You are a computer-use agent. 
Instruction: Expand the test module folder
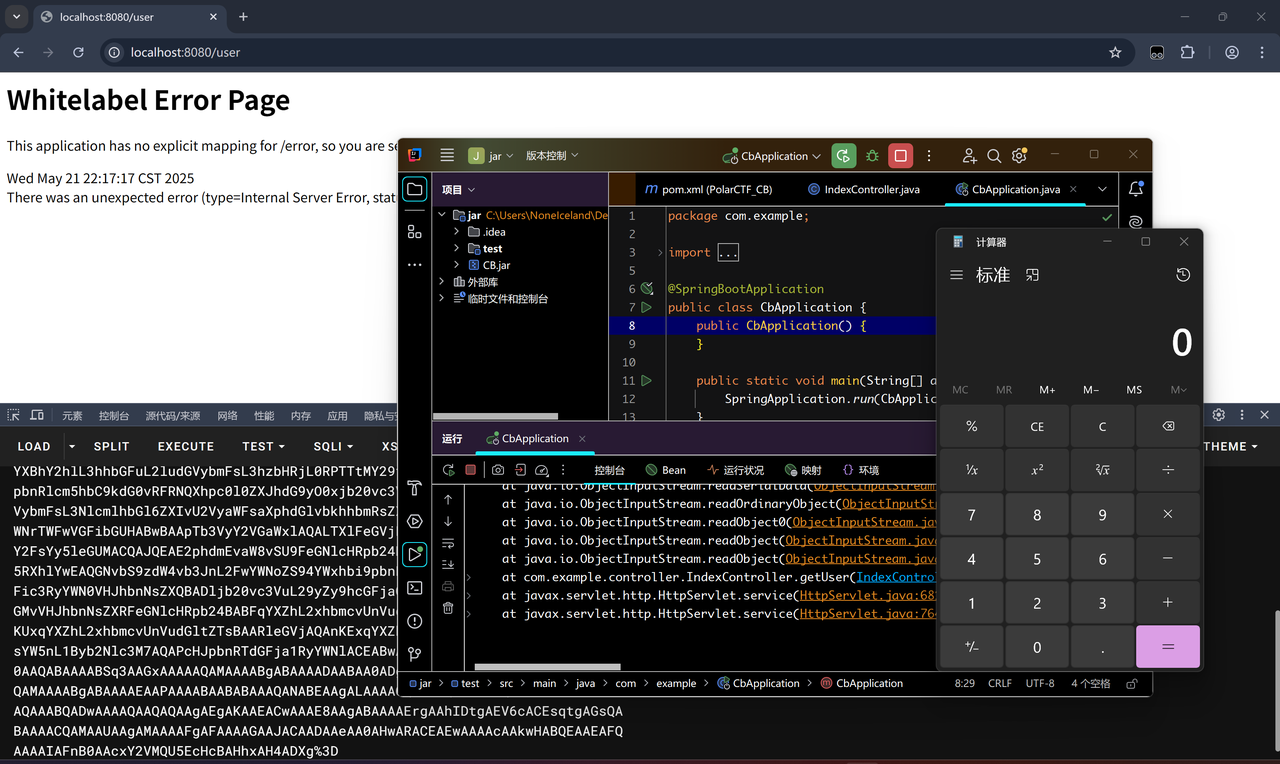457,248
